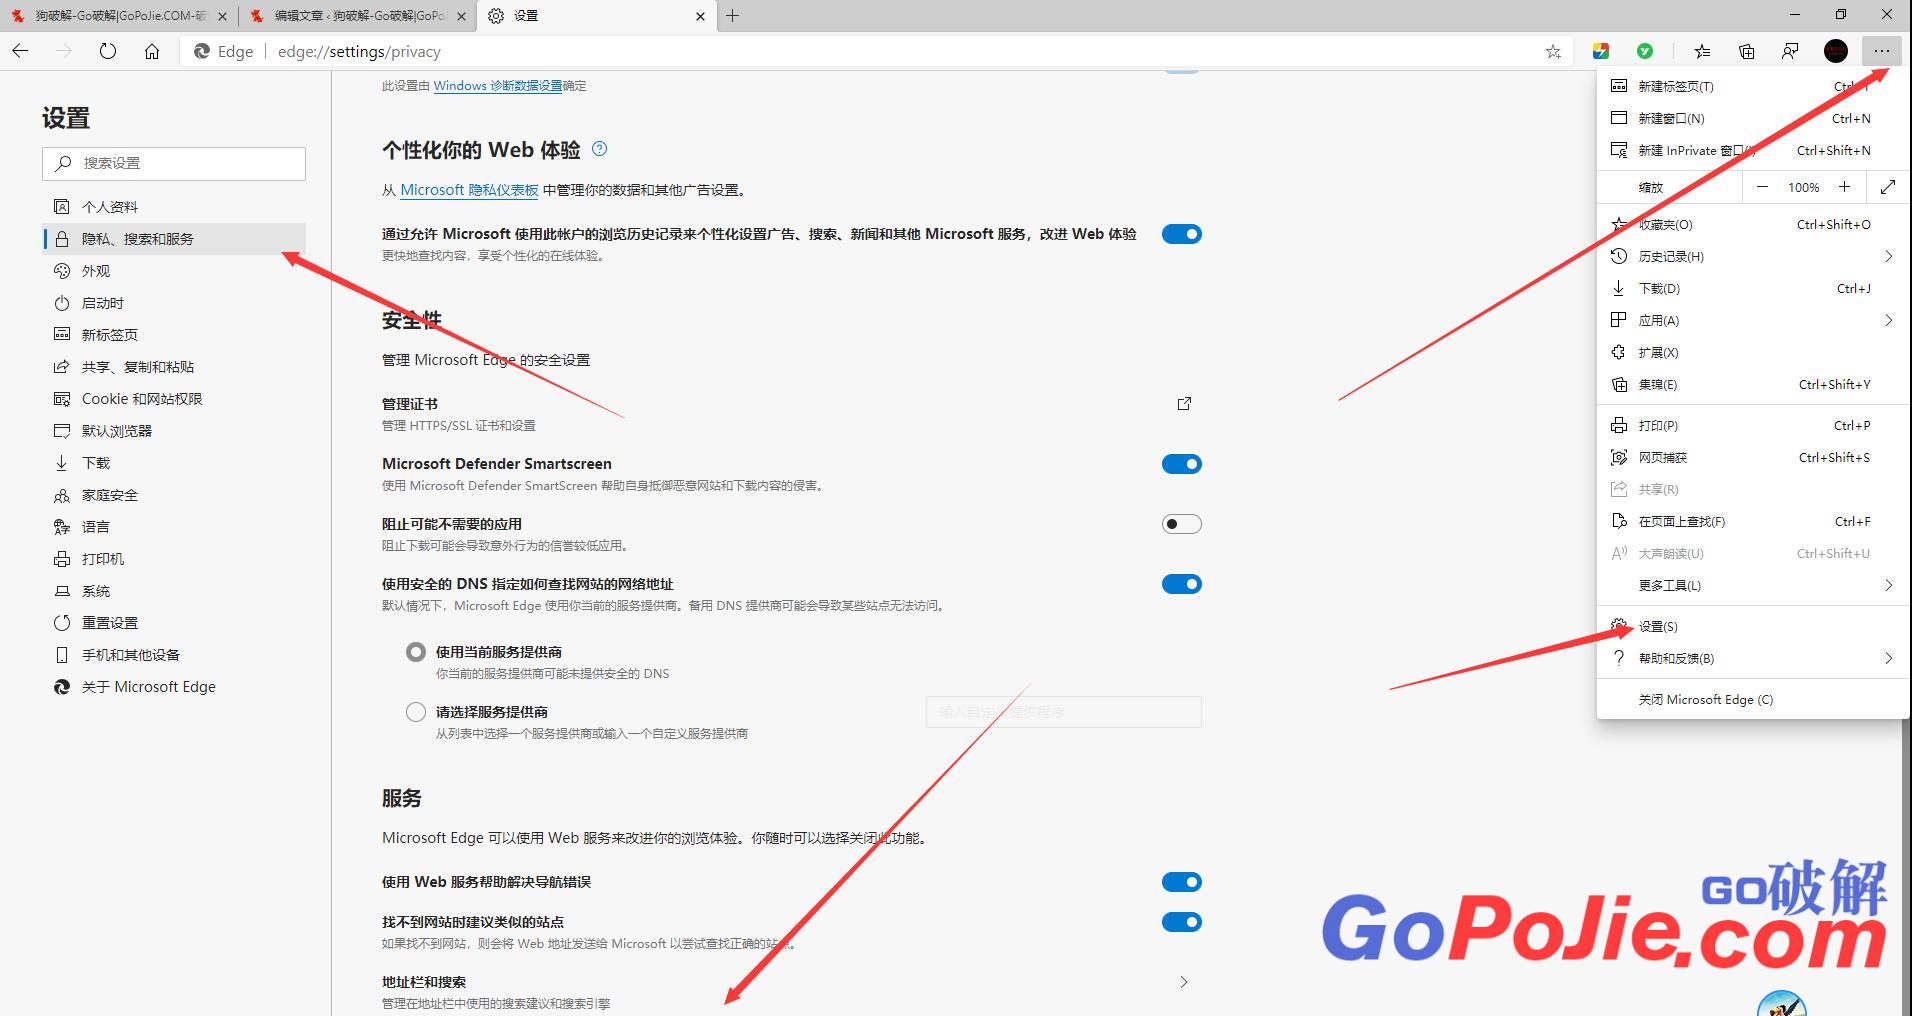The height and width of the screenshot is (1016, 1912).
Task: Open 系统 settings section
Action: tap(174, 591)
